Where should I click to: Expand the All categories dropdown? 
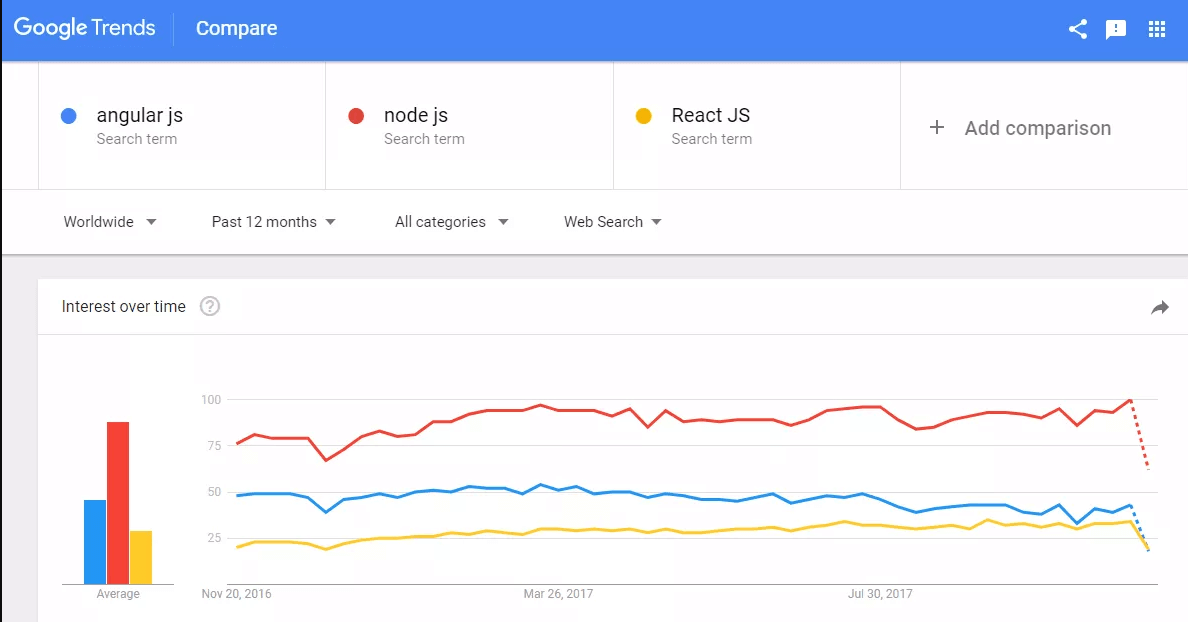[x=451, y=221]
